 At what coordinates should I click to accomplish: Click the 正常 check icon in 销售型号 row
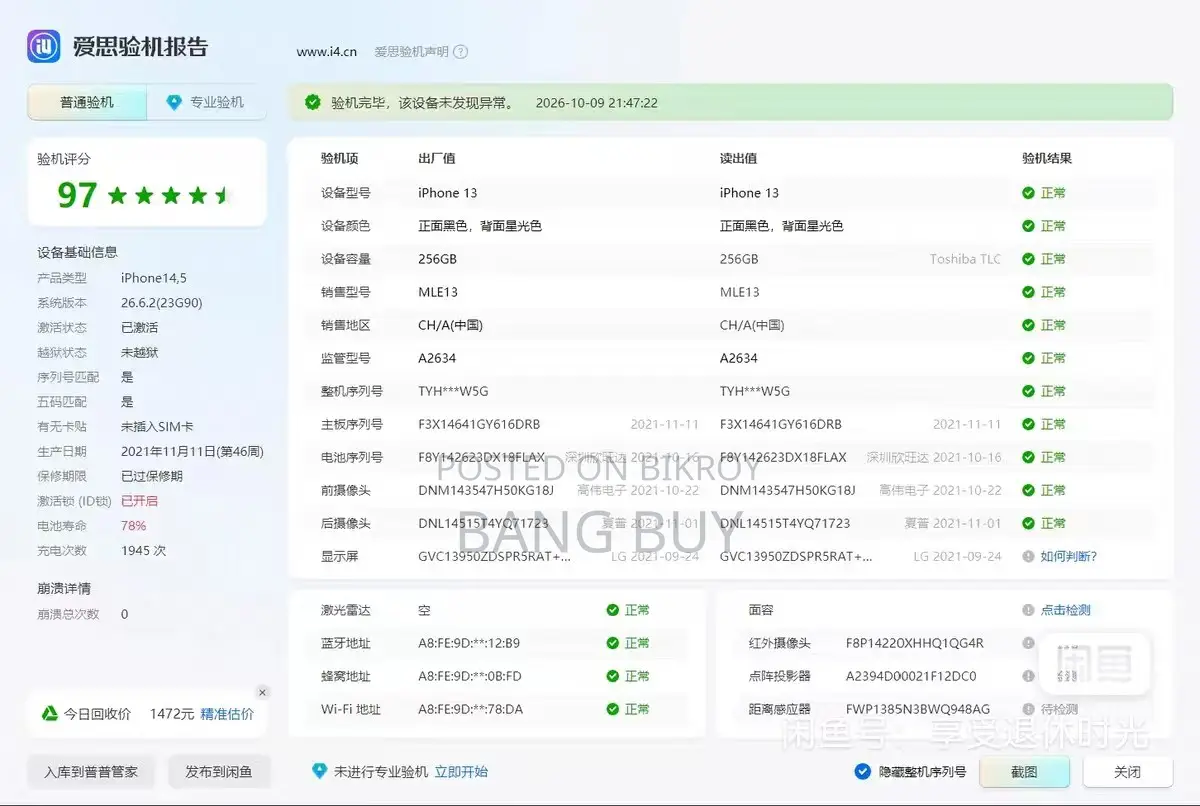click(1028, 292)
